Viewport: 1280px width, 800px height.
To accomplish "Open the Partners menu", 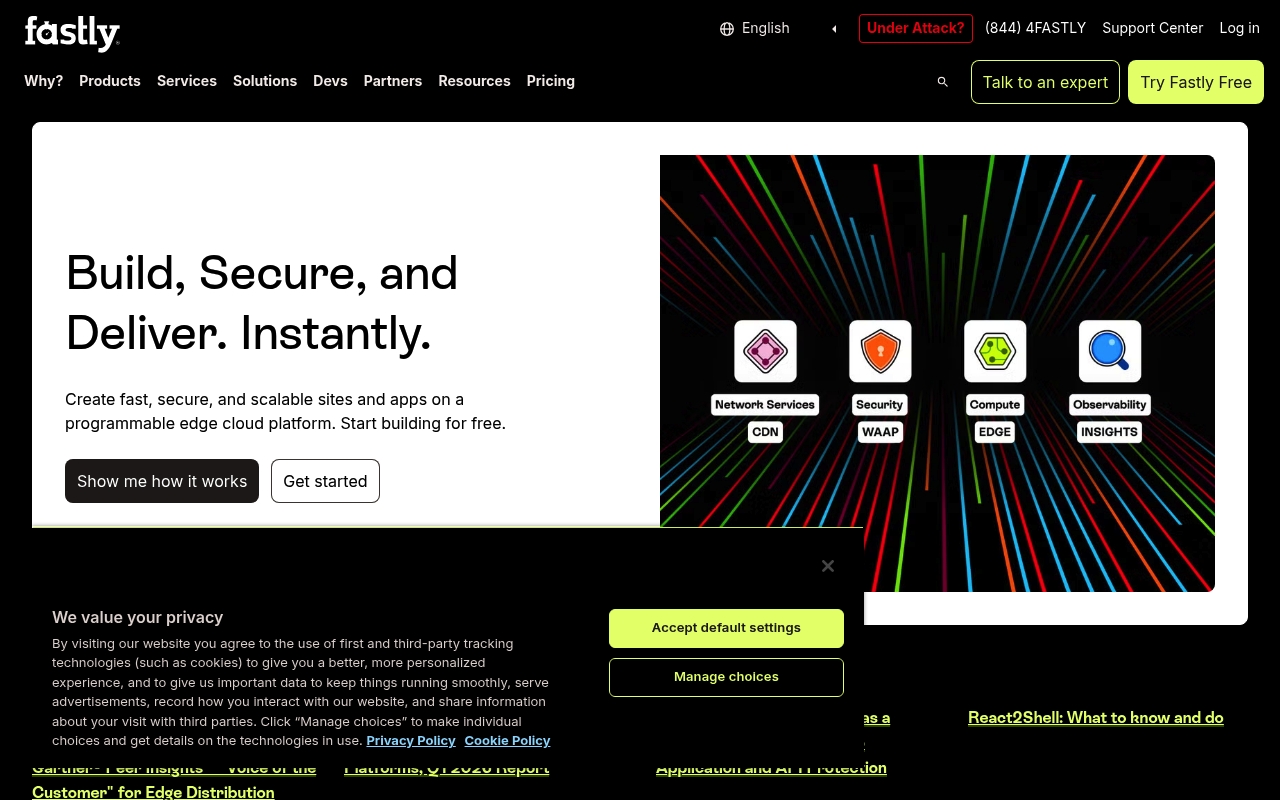I will pyautogui.click(x=393, y=81).
